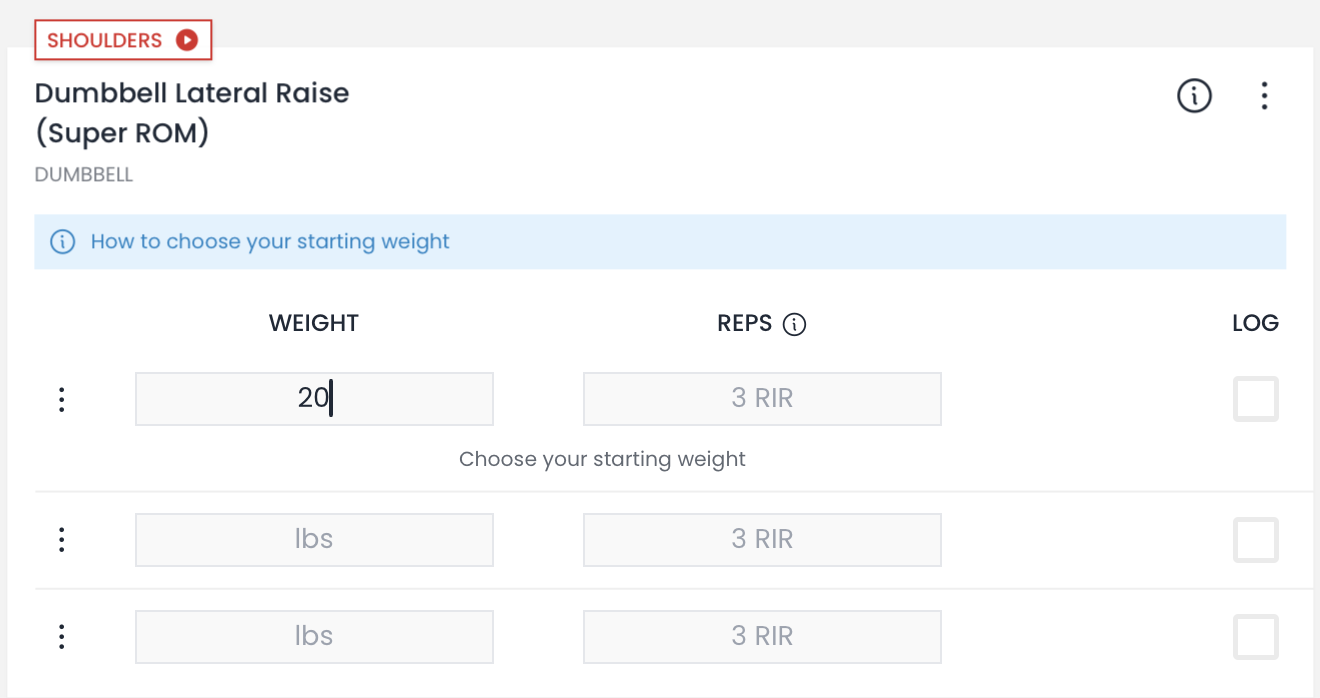Check the third set log checkbox

1255,637
